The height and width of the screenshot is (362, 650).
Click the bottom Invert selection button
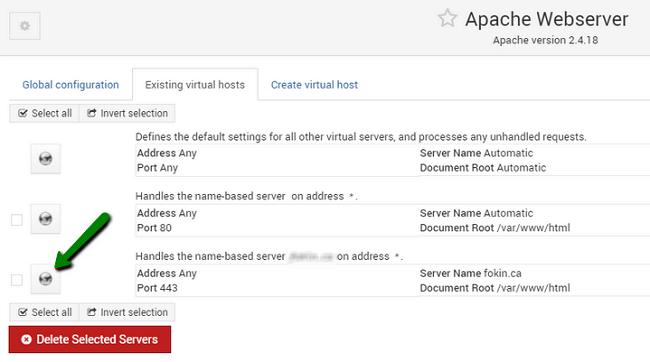click(x=127, y=312)
